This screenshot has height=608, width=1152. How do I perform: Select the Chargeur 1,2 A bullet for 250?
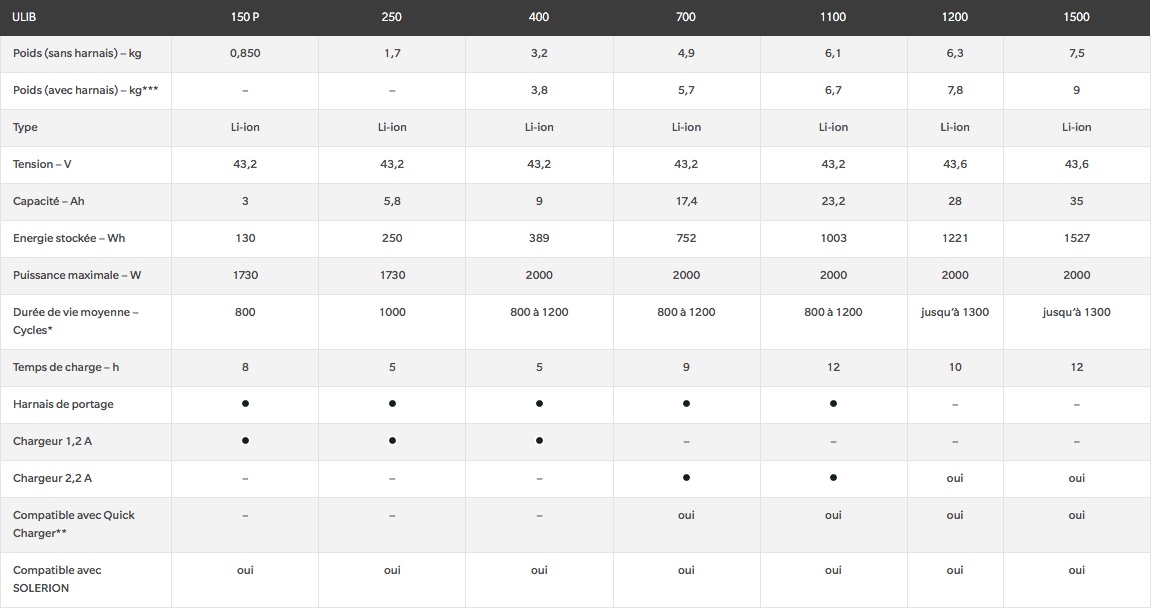(392, 441)
